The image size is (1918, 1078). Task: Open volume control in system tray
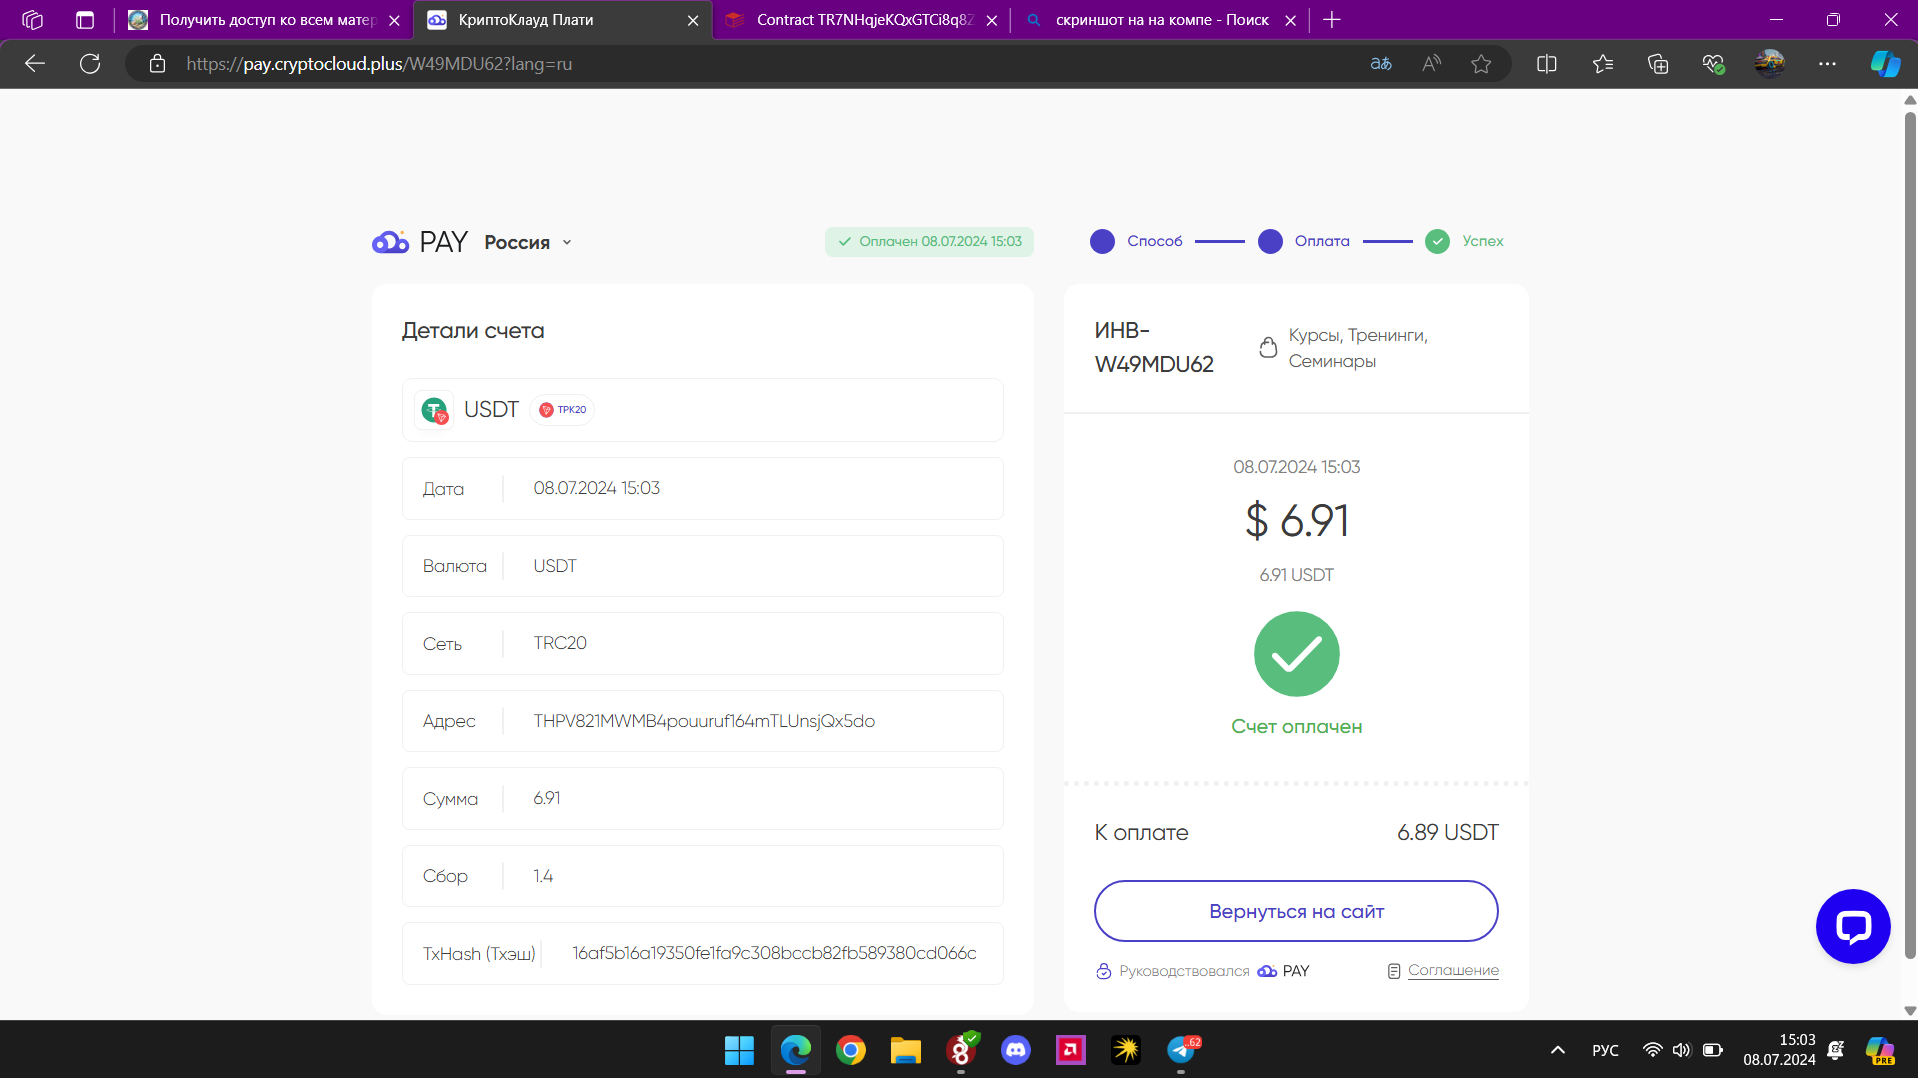coord(1681,1050)
